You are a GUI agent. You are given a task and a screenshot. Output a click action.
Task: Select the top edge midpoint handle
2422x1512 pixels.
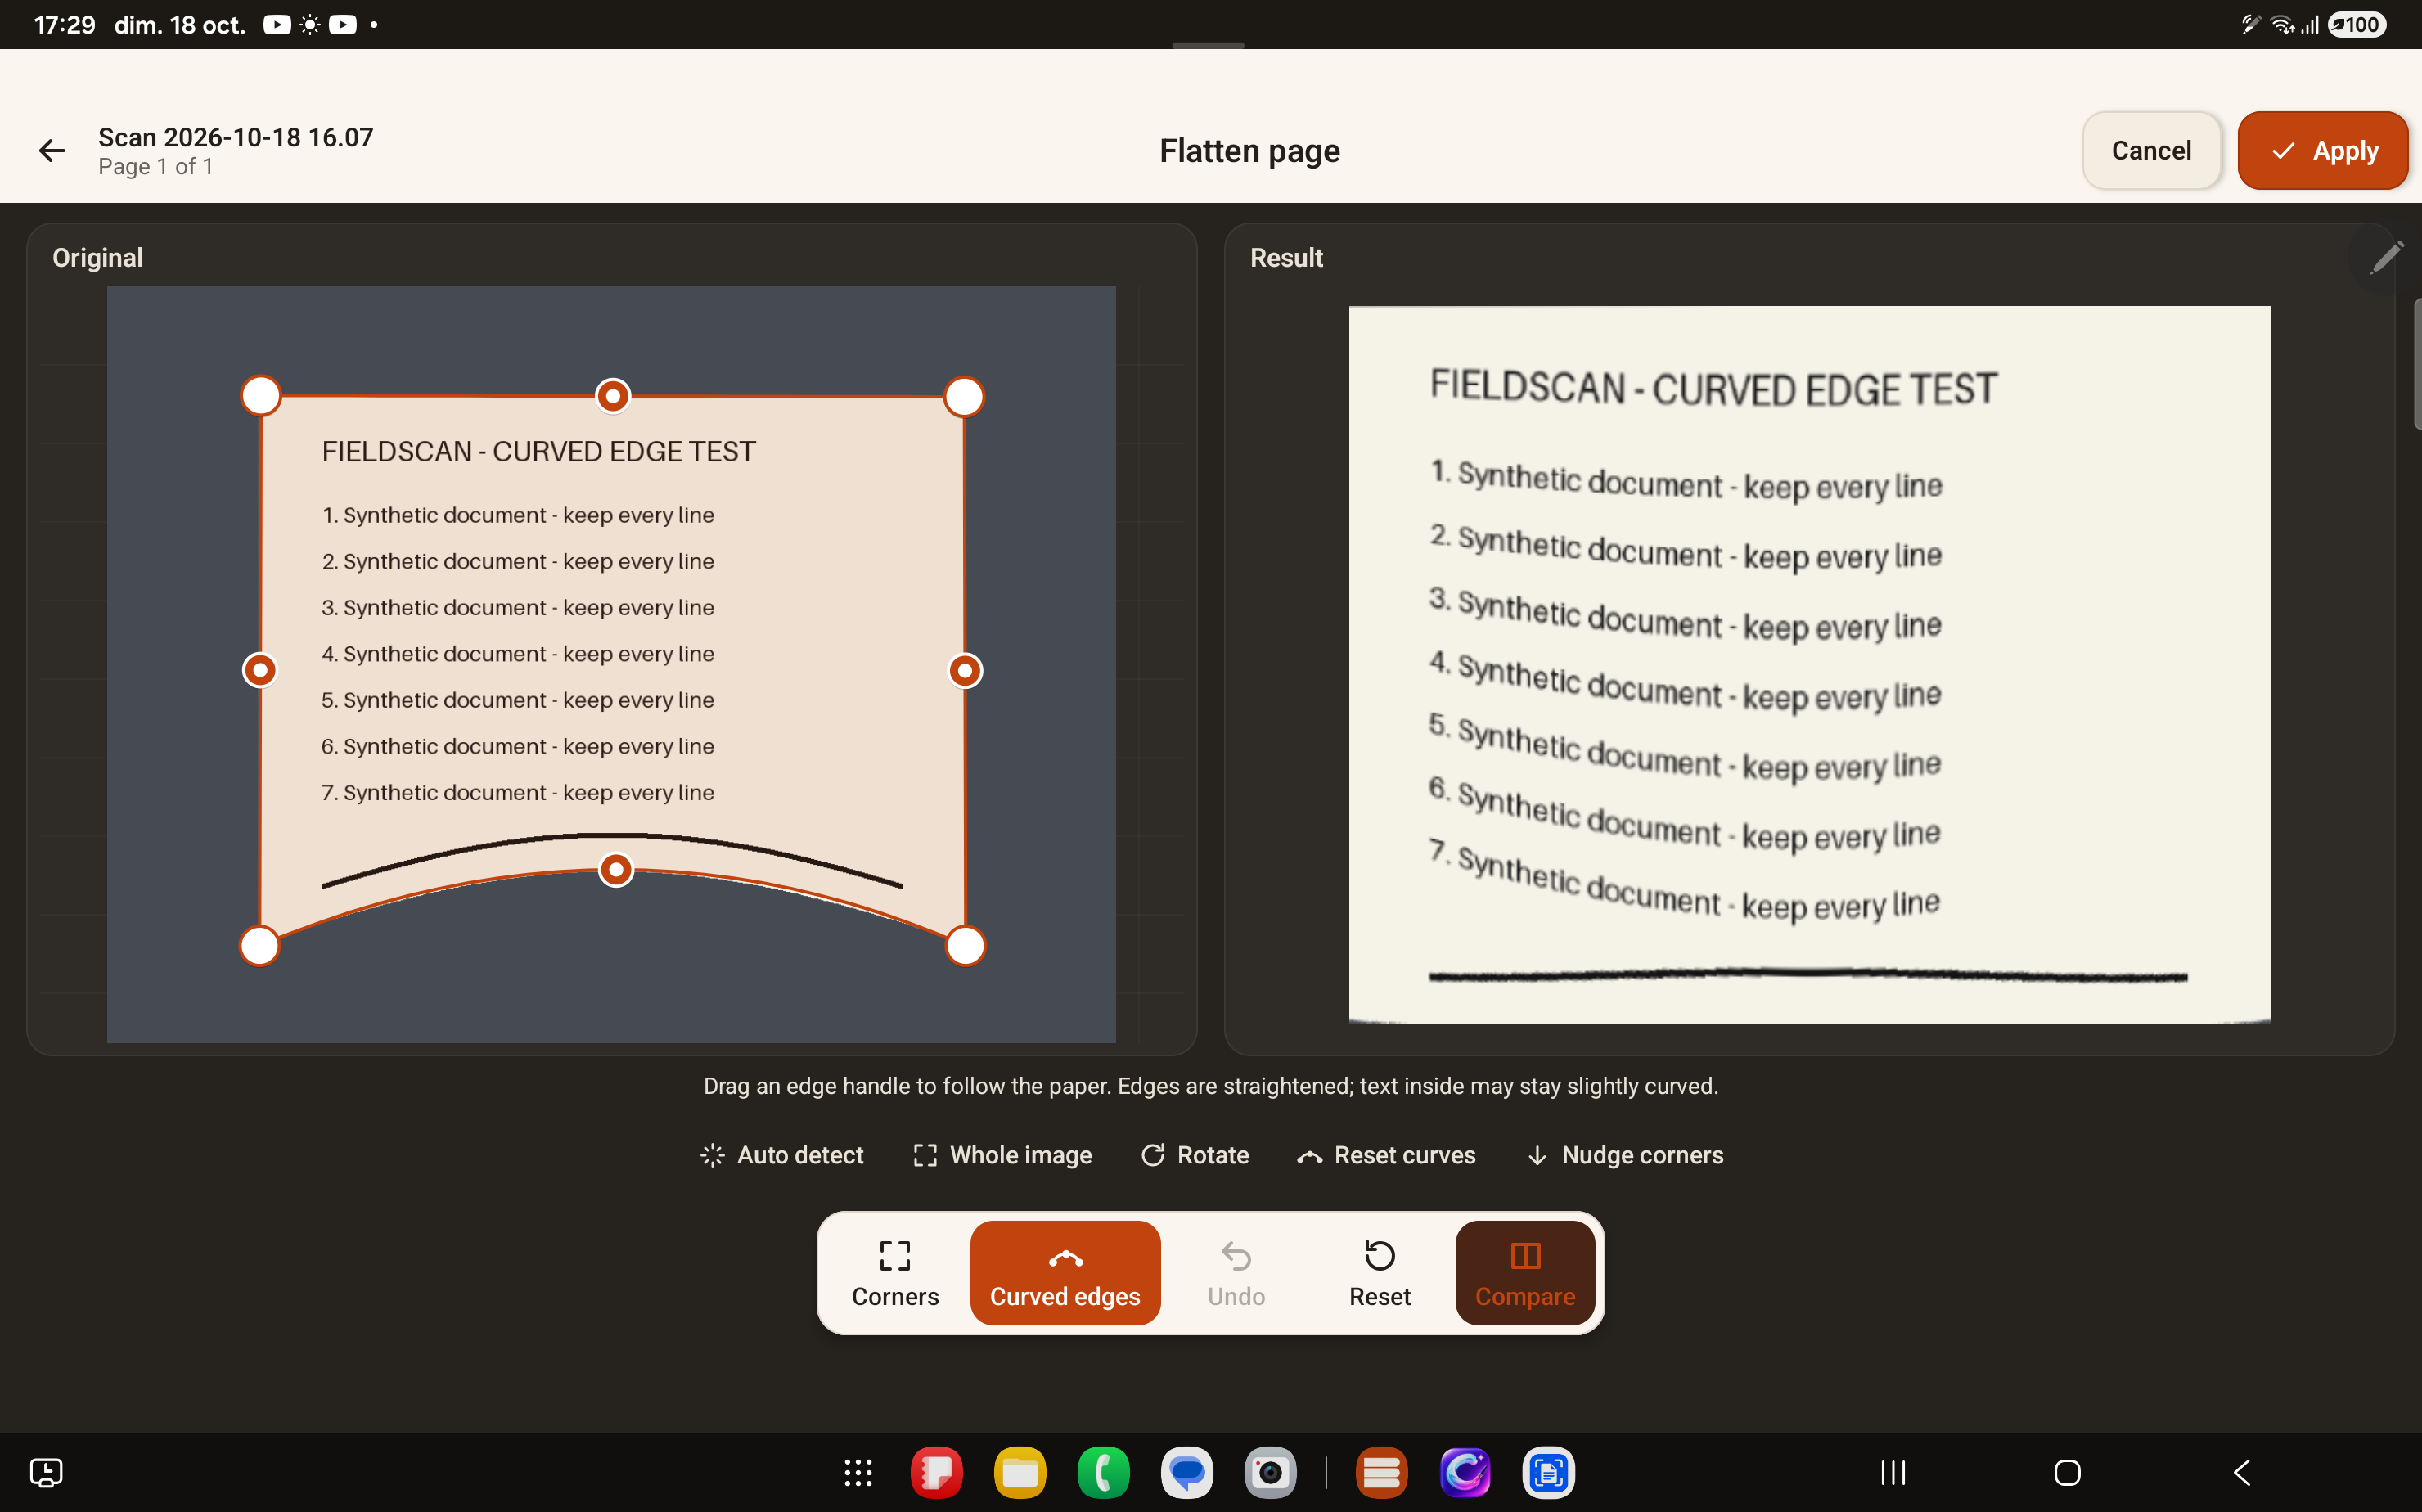[x=613, y=396]
